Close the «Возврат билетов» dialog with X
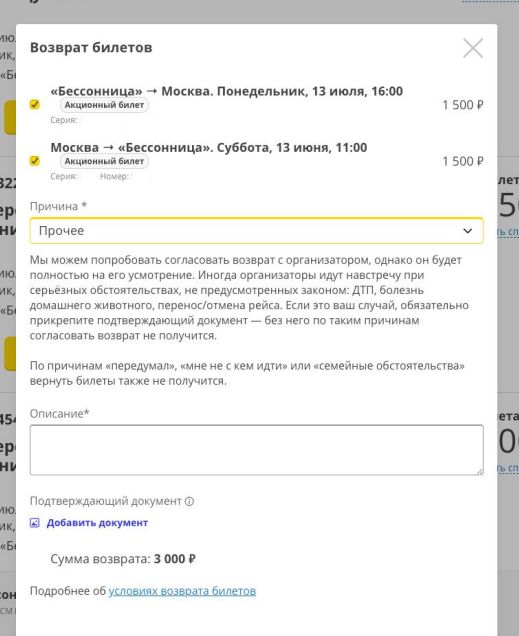The width and height of the screenshot is (519, 636). point(473,48)
